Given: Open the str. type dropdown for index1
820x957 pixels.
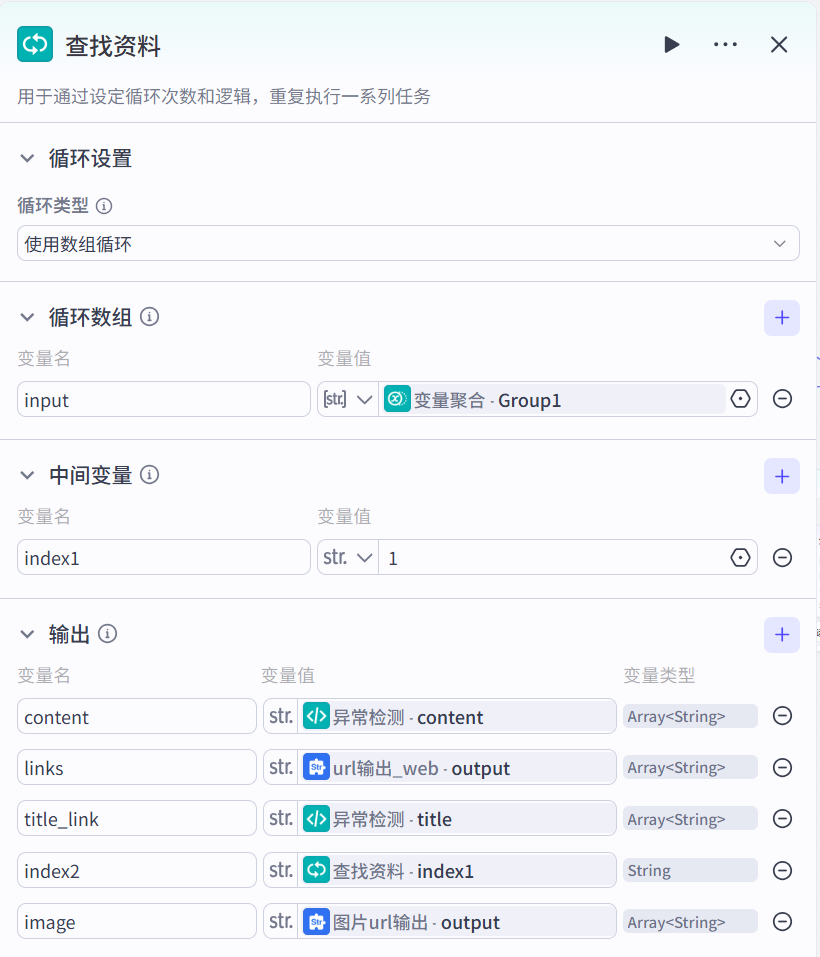Looking at the screenshot, I should (x=348, y=558).
